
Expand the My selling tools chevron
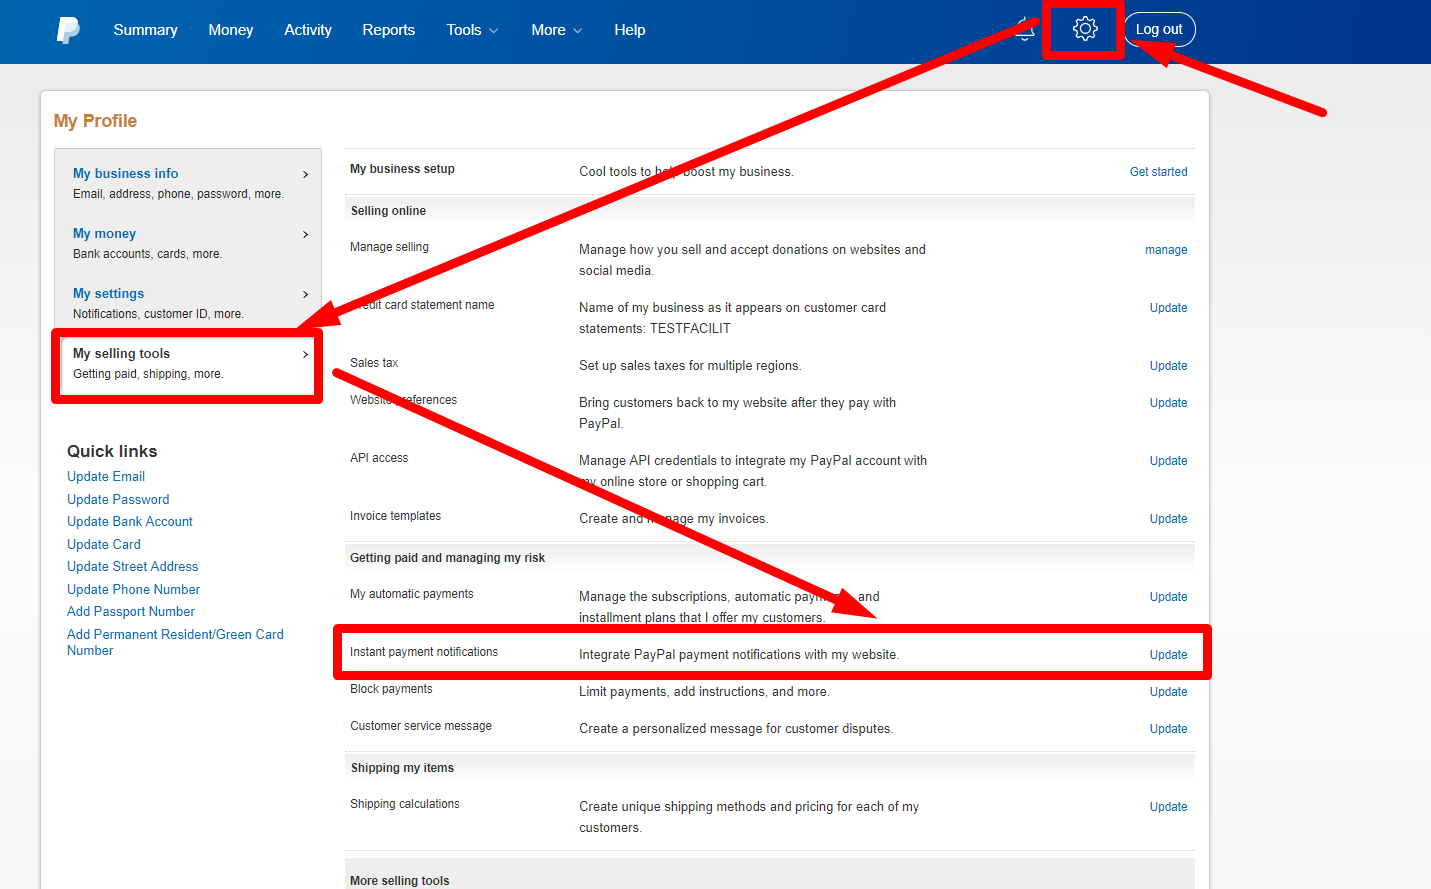pyautogui.click(x=306, y=354)
